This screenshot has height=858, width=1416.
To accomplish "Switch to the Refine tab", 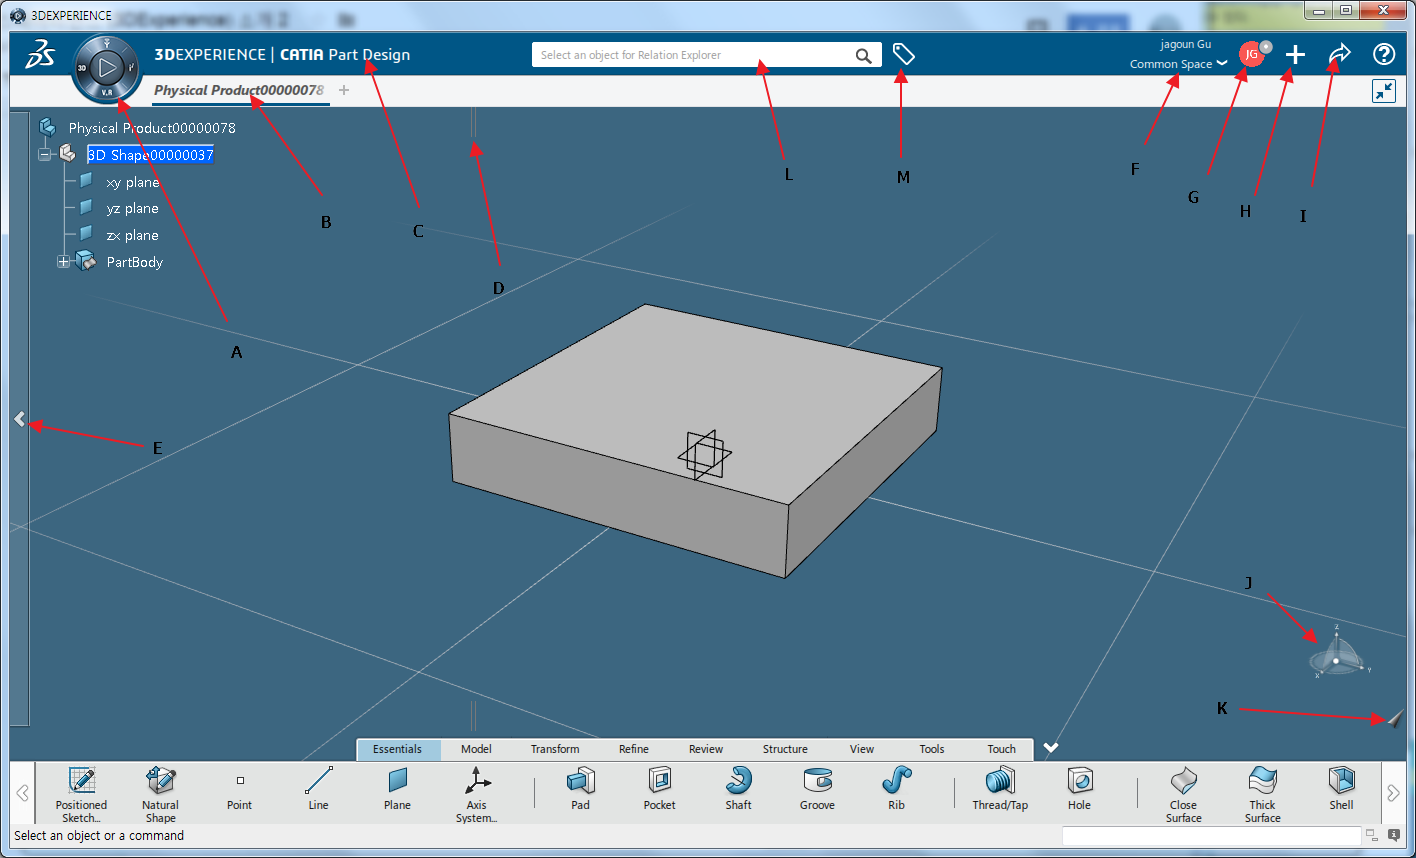I will pyautogui.click(x=634, y=749).
